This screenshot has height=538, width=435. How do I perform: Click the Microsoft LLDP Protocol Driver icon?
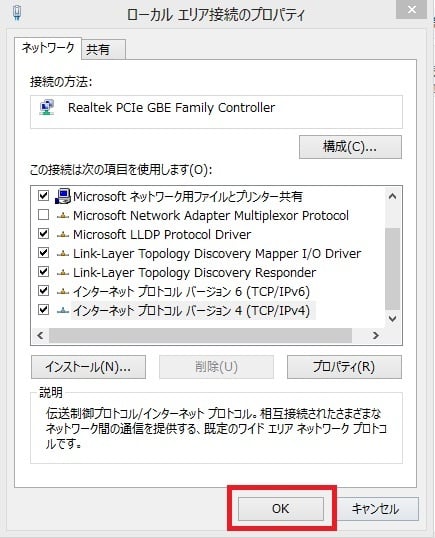coord(63,235)
